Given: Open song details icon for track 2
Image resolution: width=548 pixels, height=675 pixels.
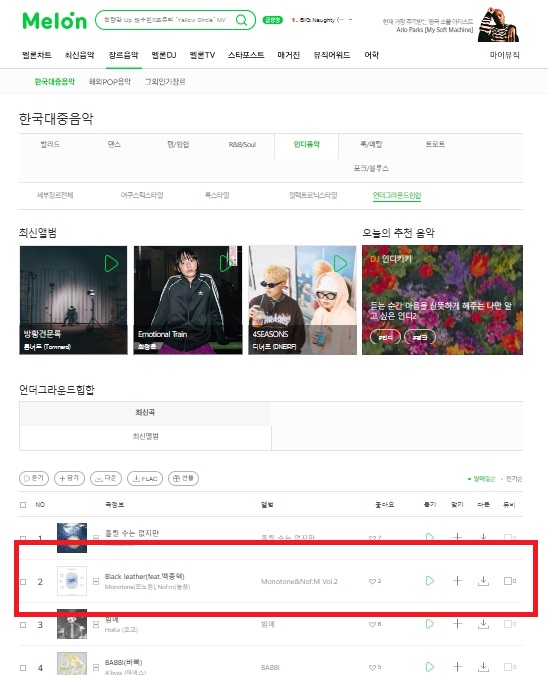Looking at the screenshot, I should click(96, 581).
